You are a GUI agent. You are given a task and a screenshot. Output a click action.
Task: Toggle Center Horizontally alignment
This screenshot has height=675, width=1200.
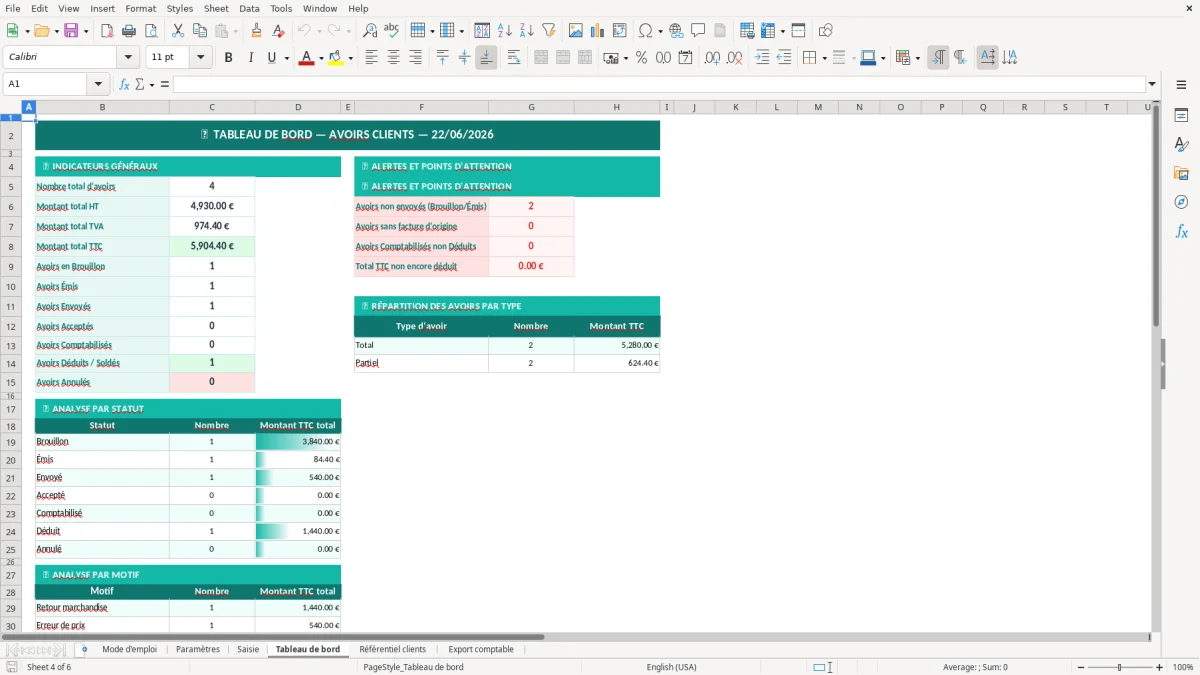point(393,58)
